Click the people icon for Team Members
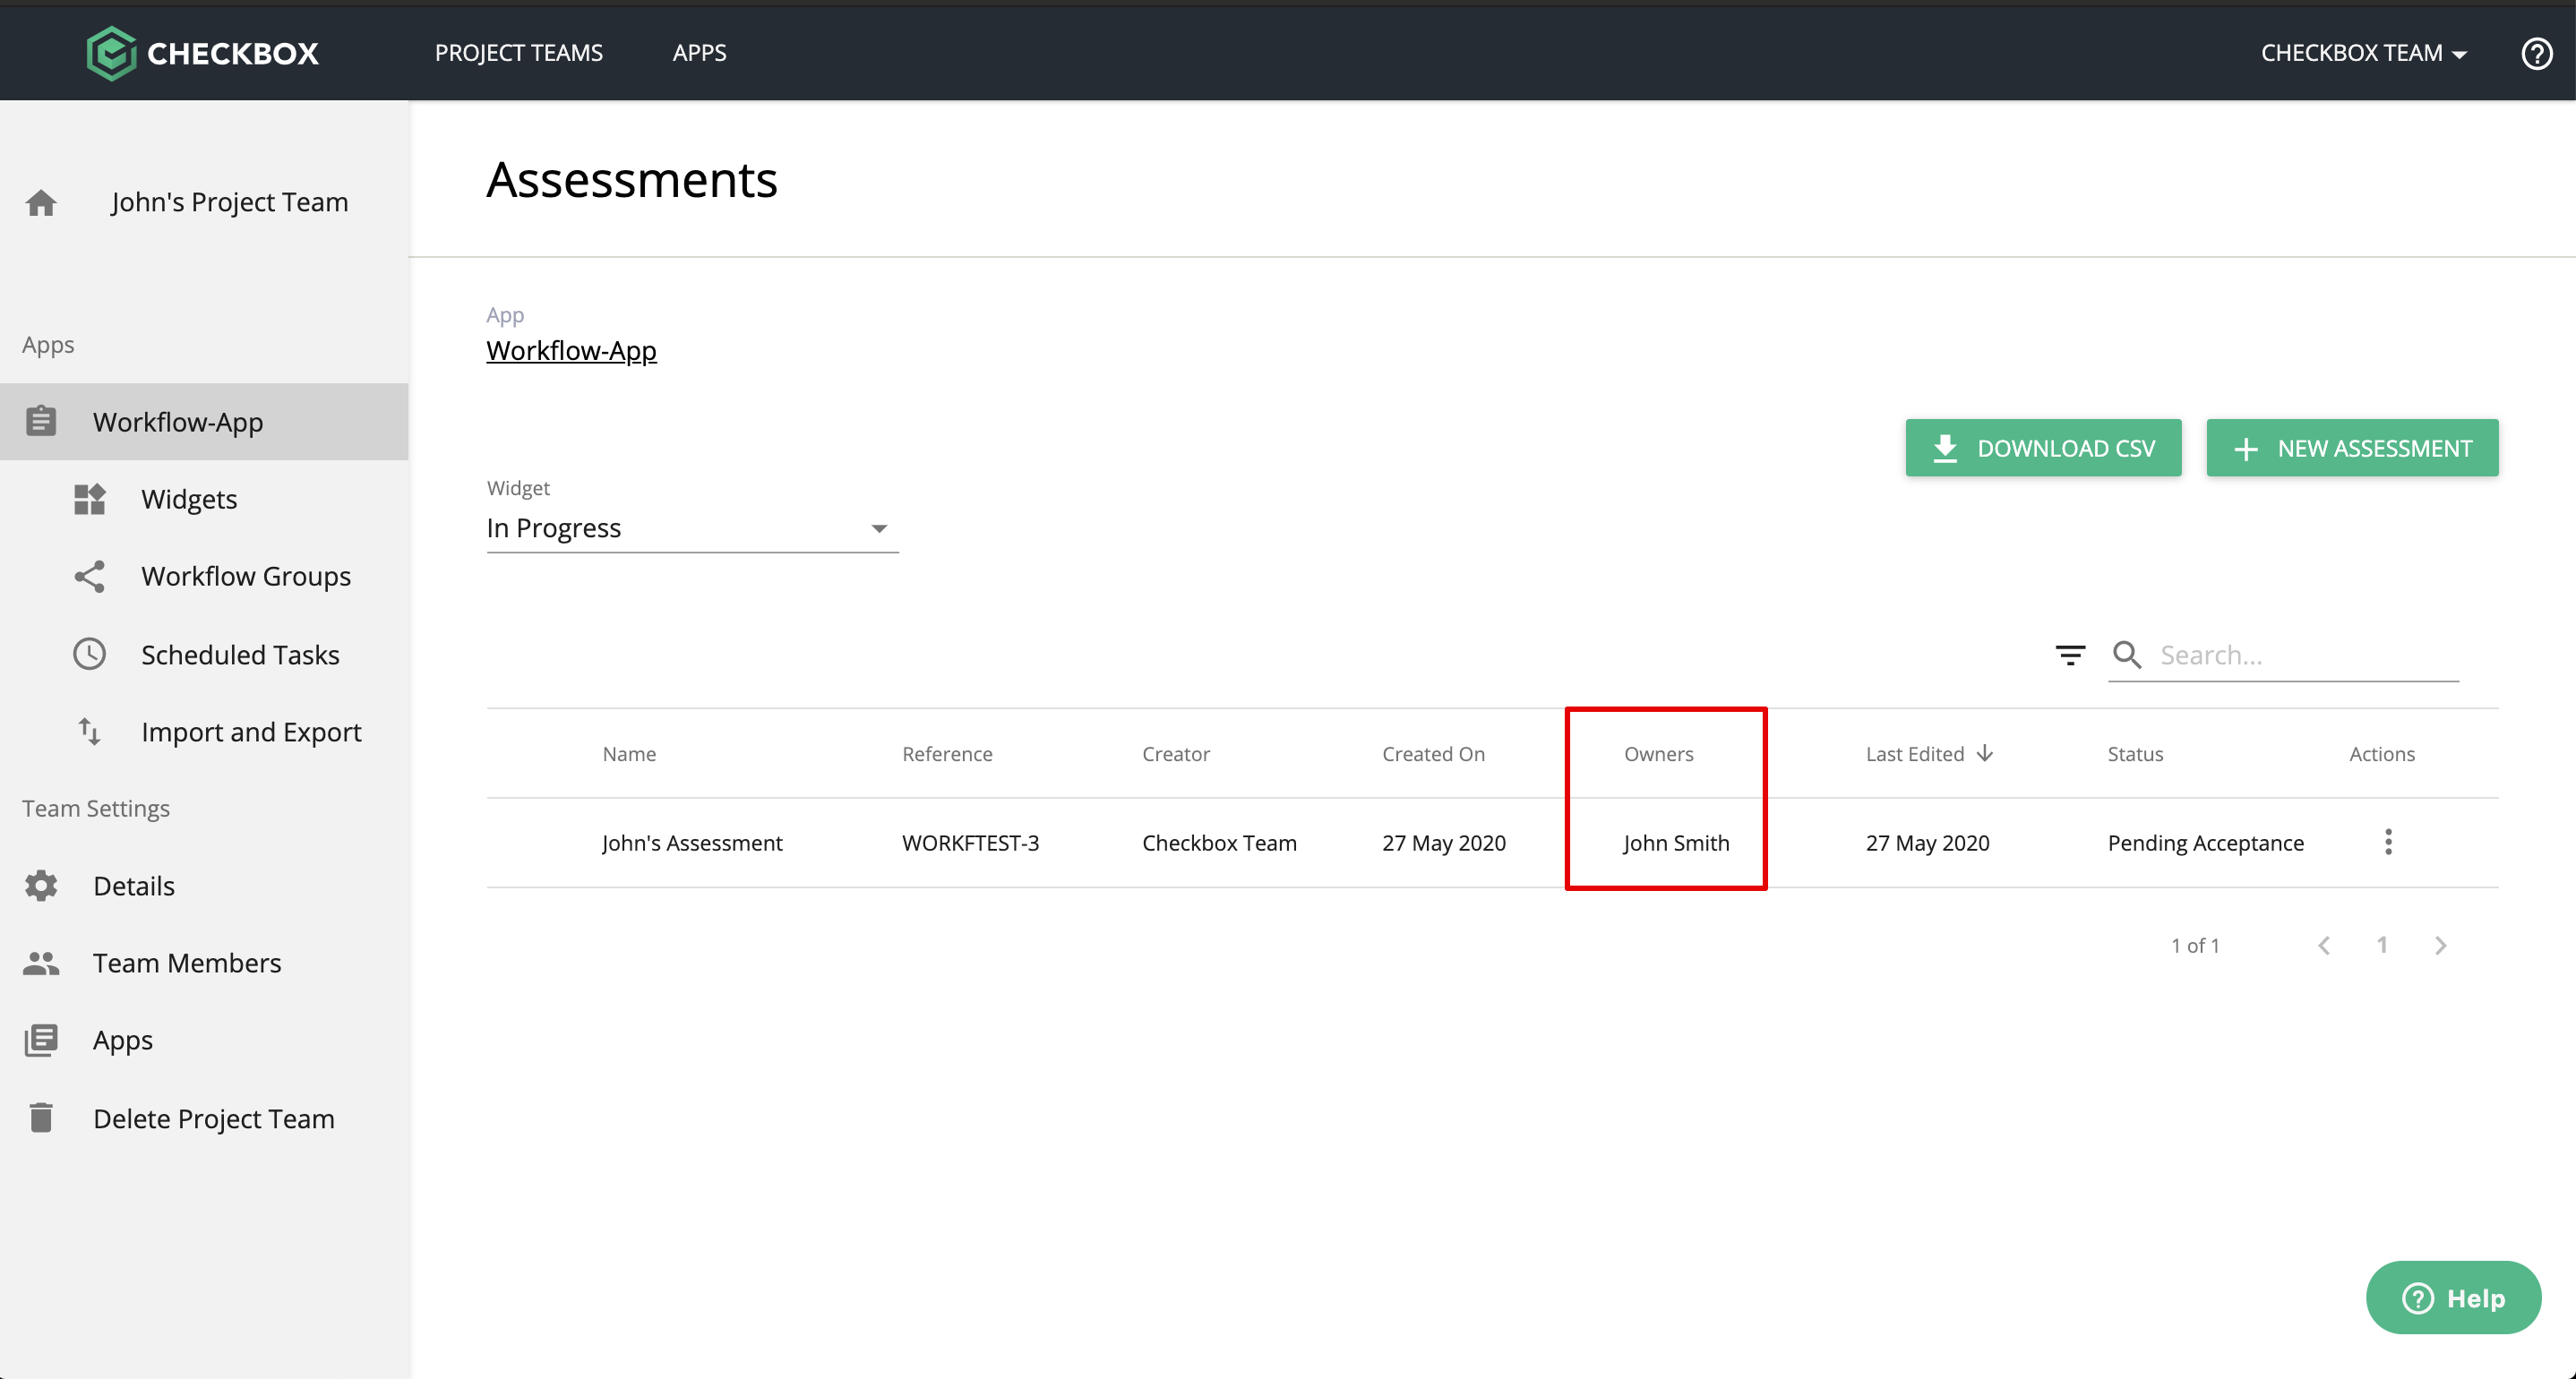The height and width of the screenshot is (1379, 2576). click(41, 963)
